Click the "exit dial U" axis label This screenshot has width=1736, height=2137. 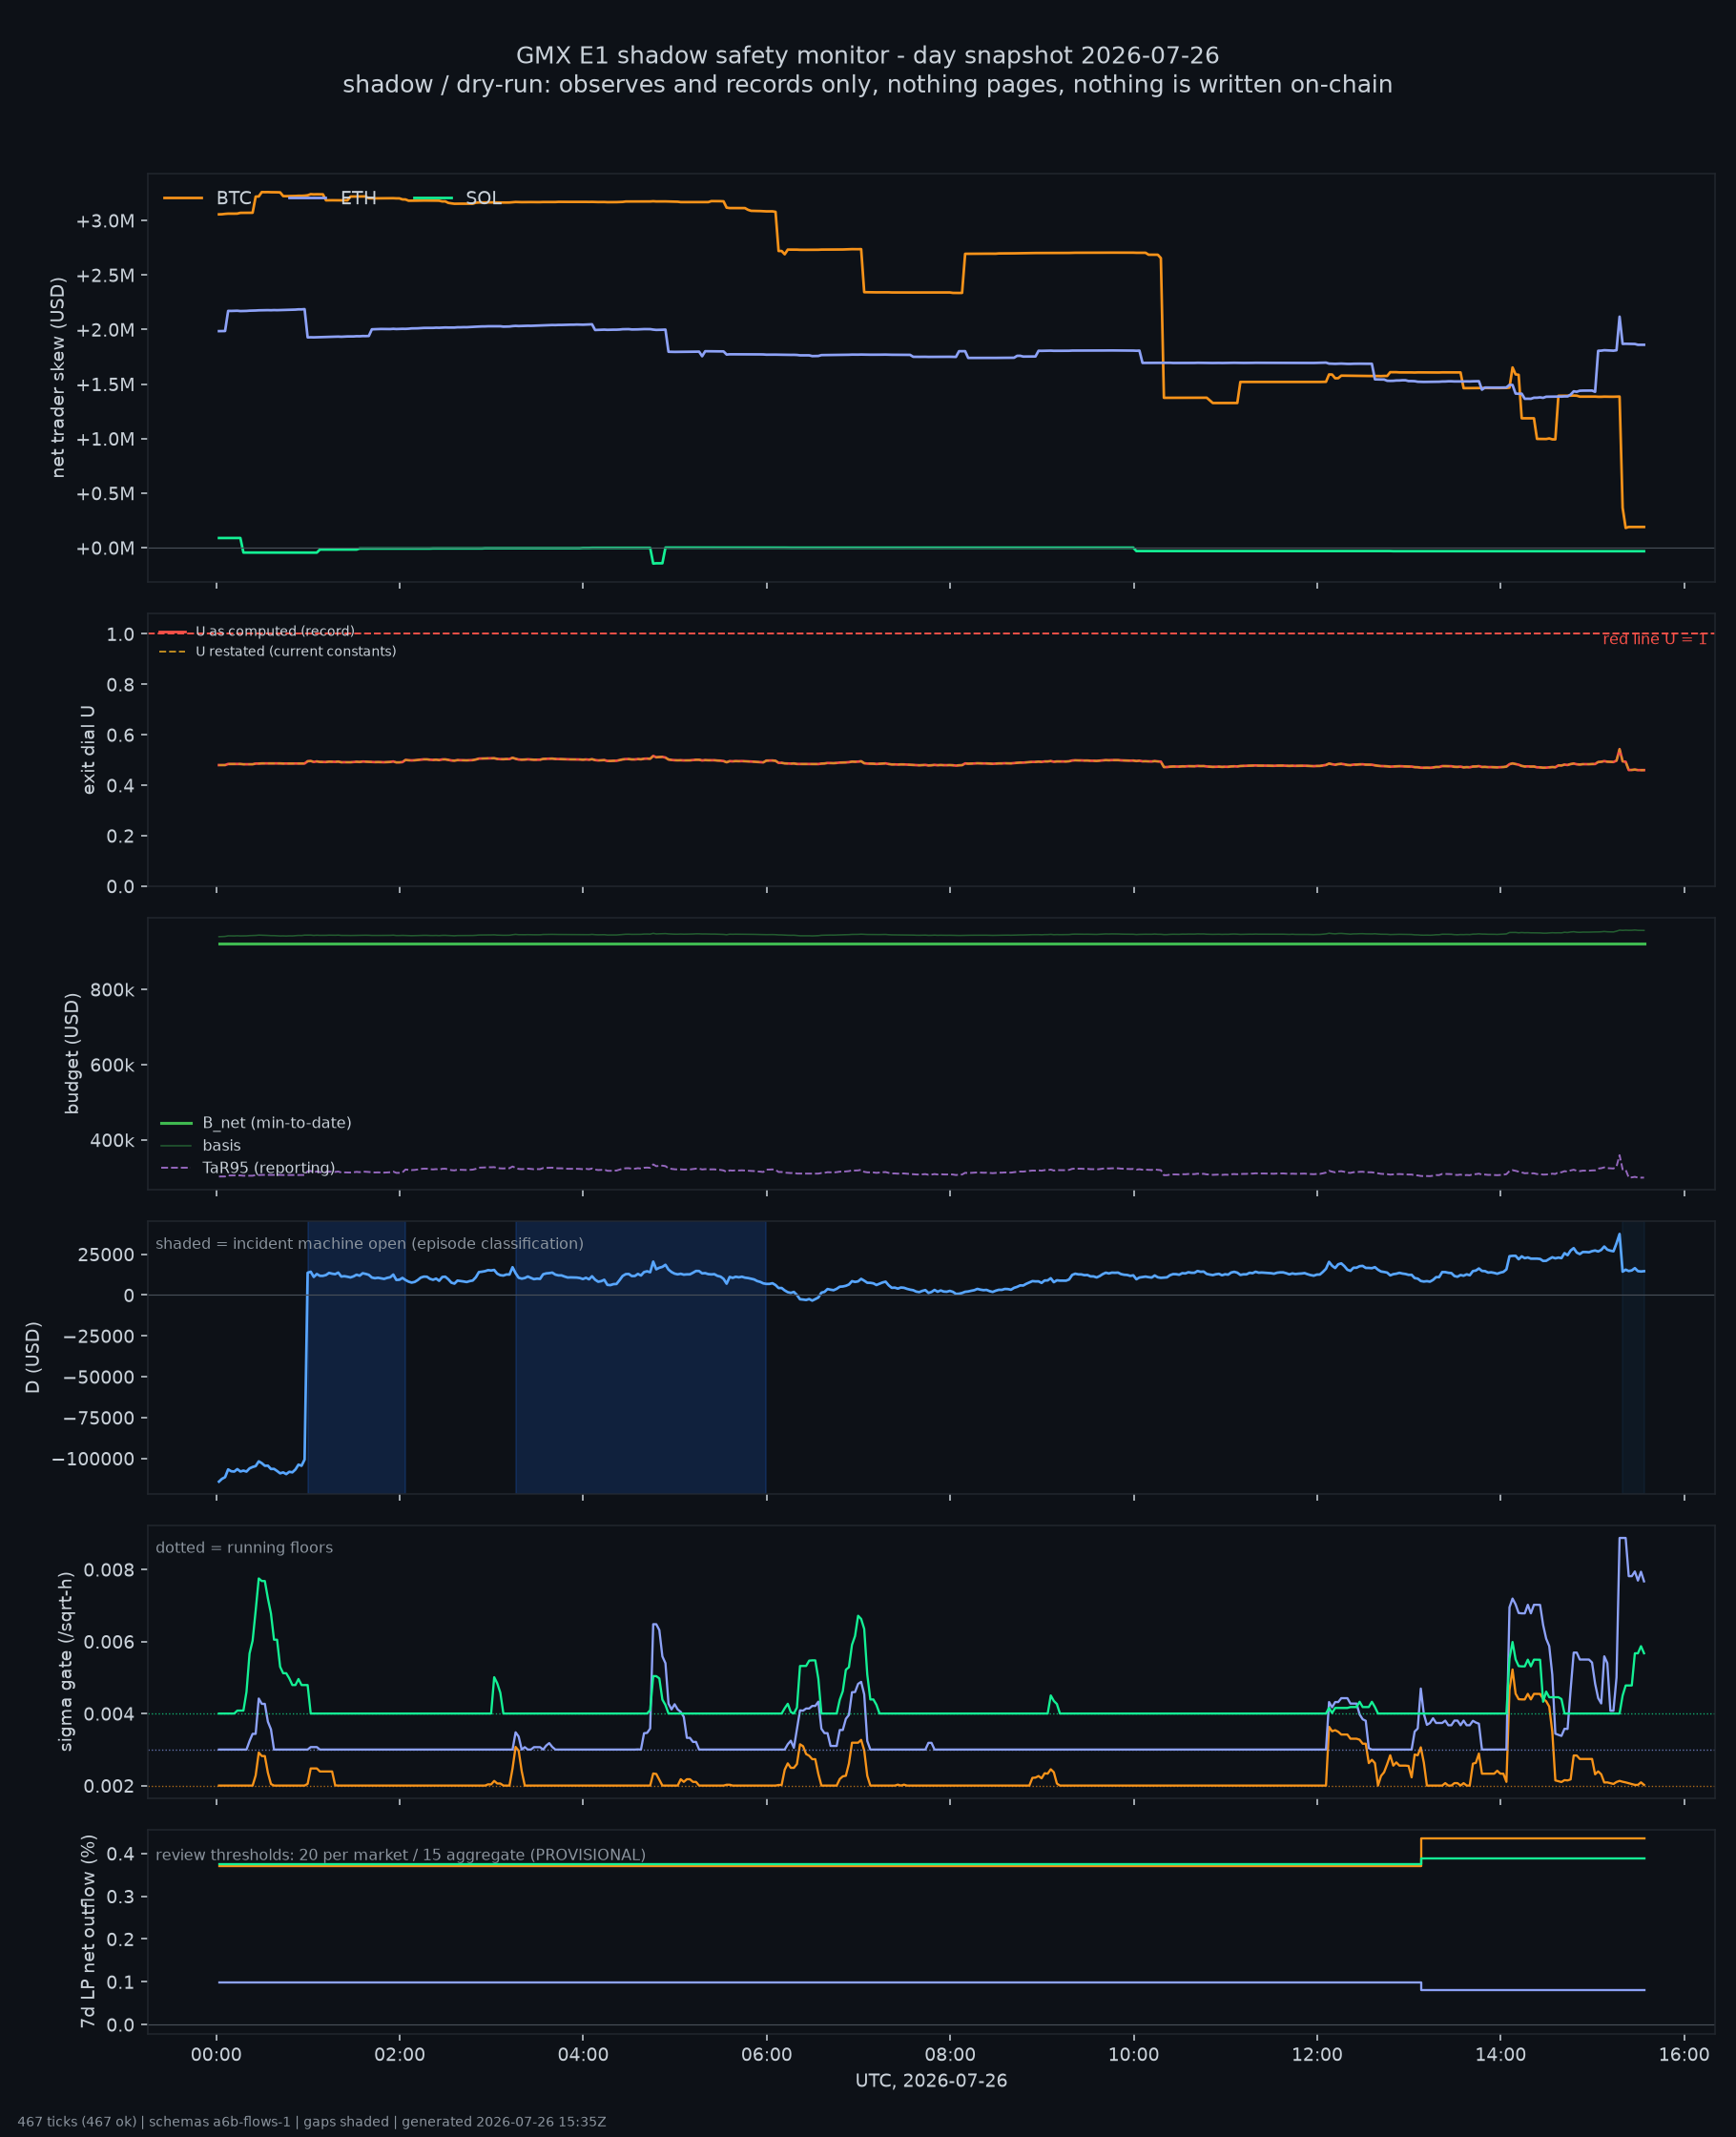(88, 750)
